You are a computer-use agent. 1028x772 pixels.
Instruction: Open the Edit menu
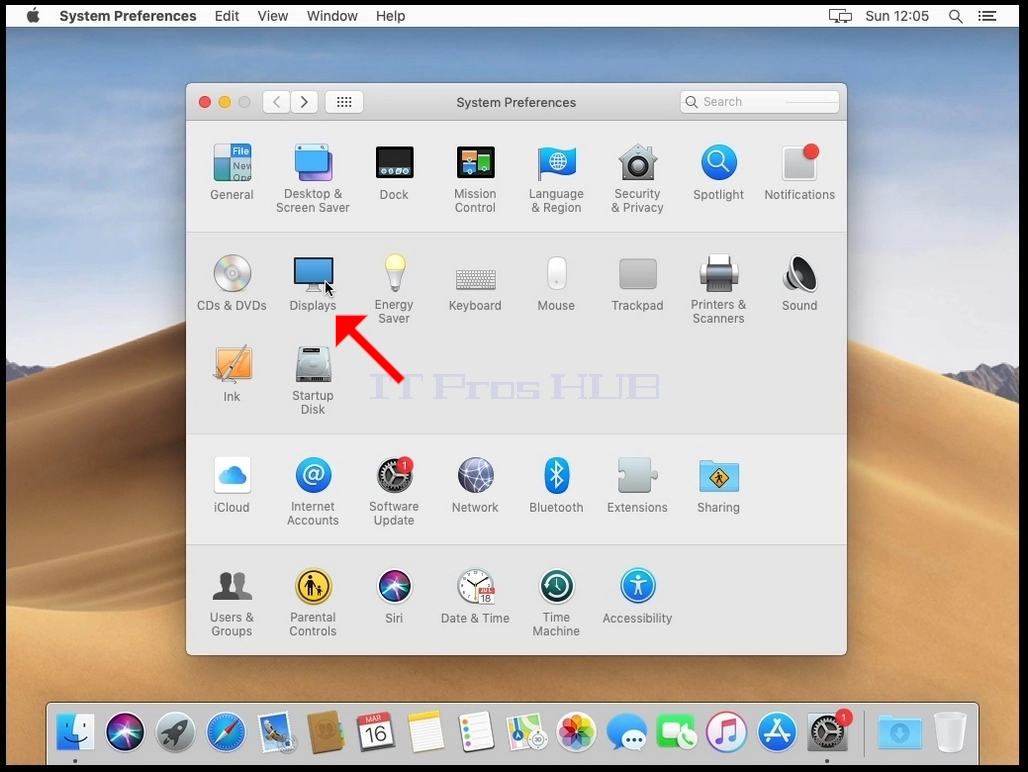[227, 16]
